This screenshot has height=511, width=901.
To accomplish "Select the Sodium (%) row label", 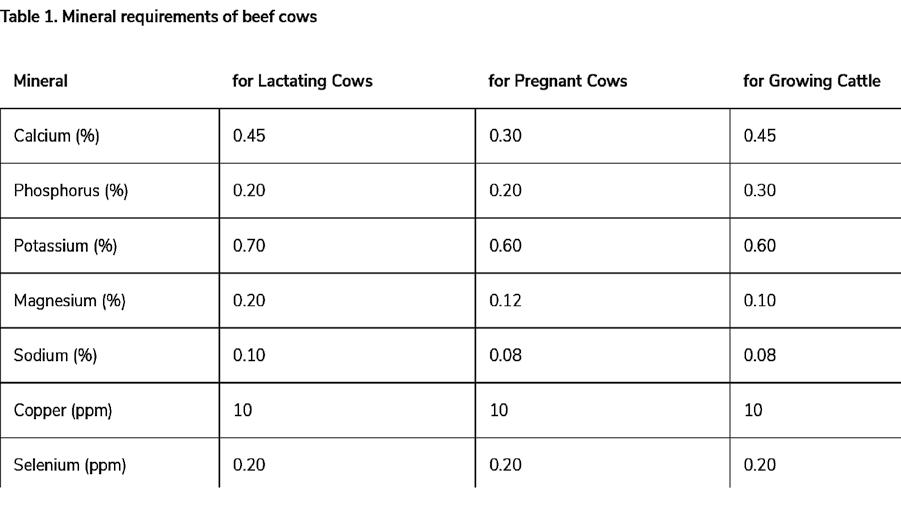I will pos(55,355).
